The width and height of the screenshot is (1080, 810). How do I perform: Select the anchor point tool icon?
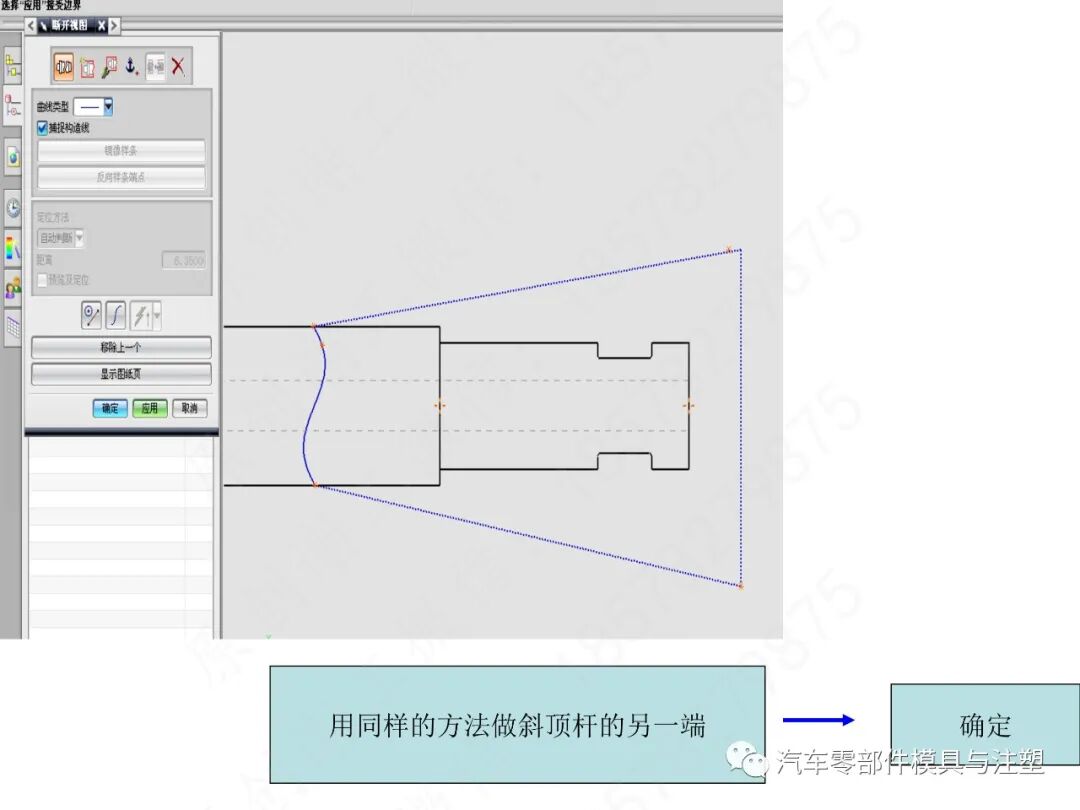[131, 66]
